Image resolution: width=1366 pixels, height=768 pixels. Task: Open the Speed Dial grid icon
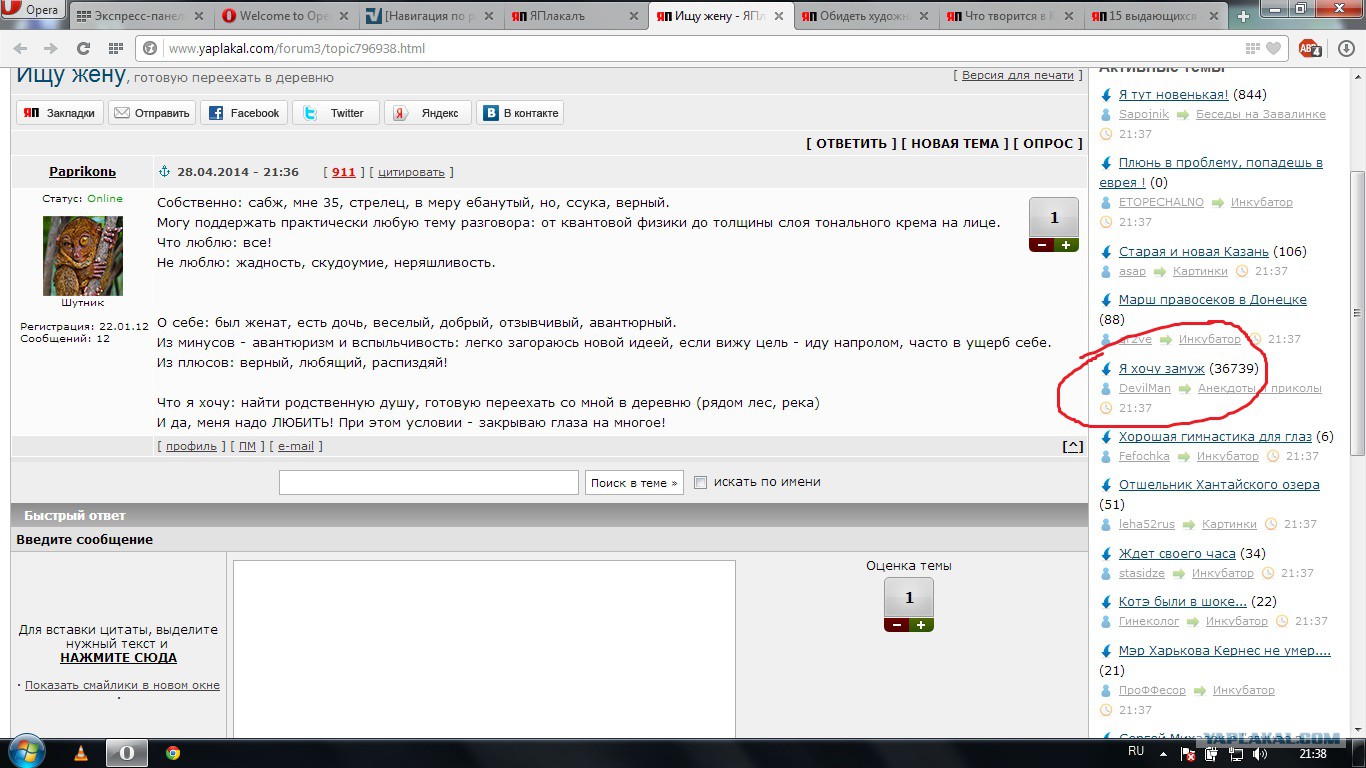coord(115,48)
